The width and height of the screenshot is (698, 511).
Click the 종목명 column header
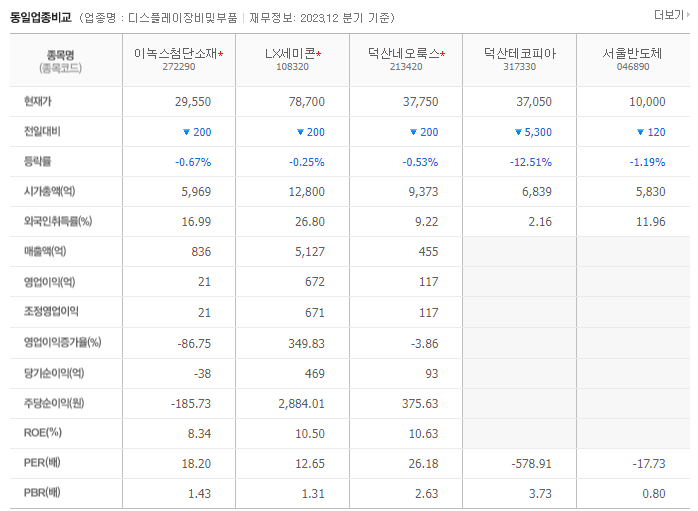click(x=61, y=55)
